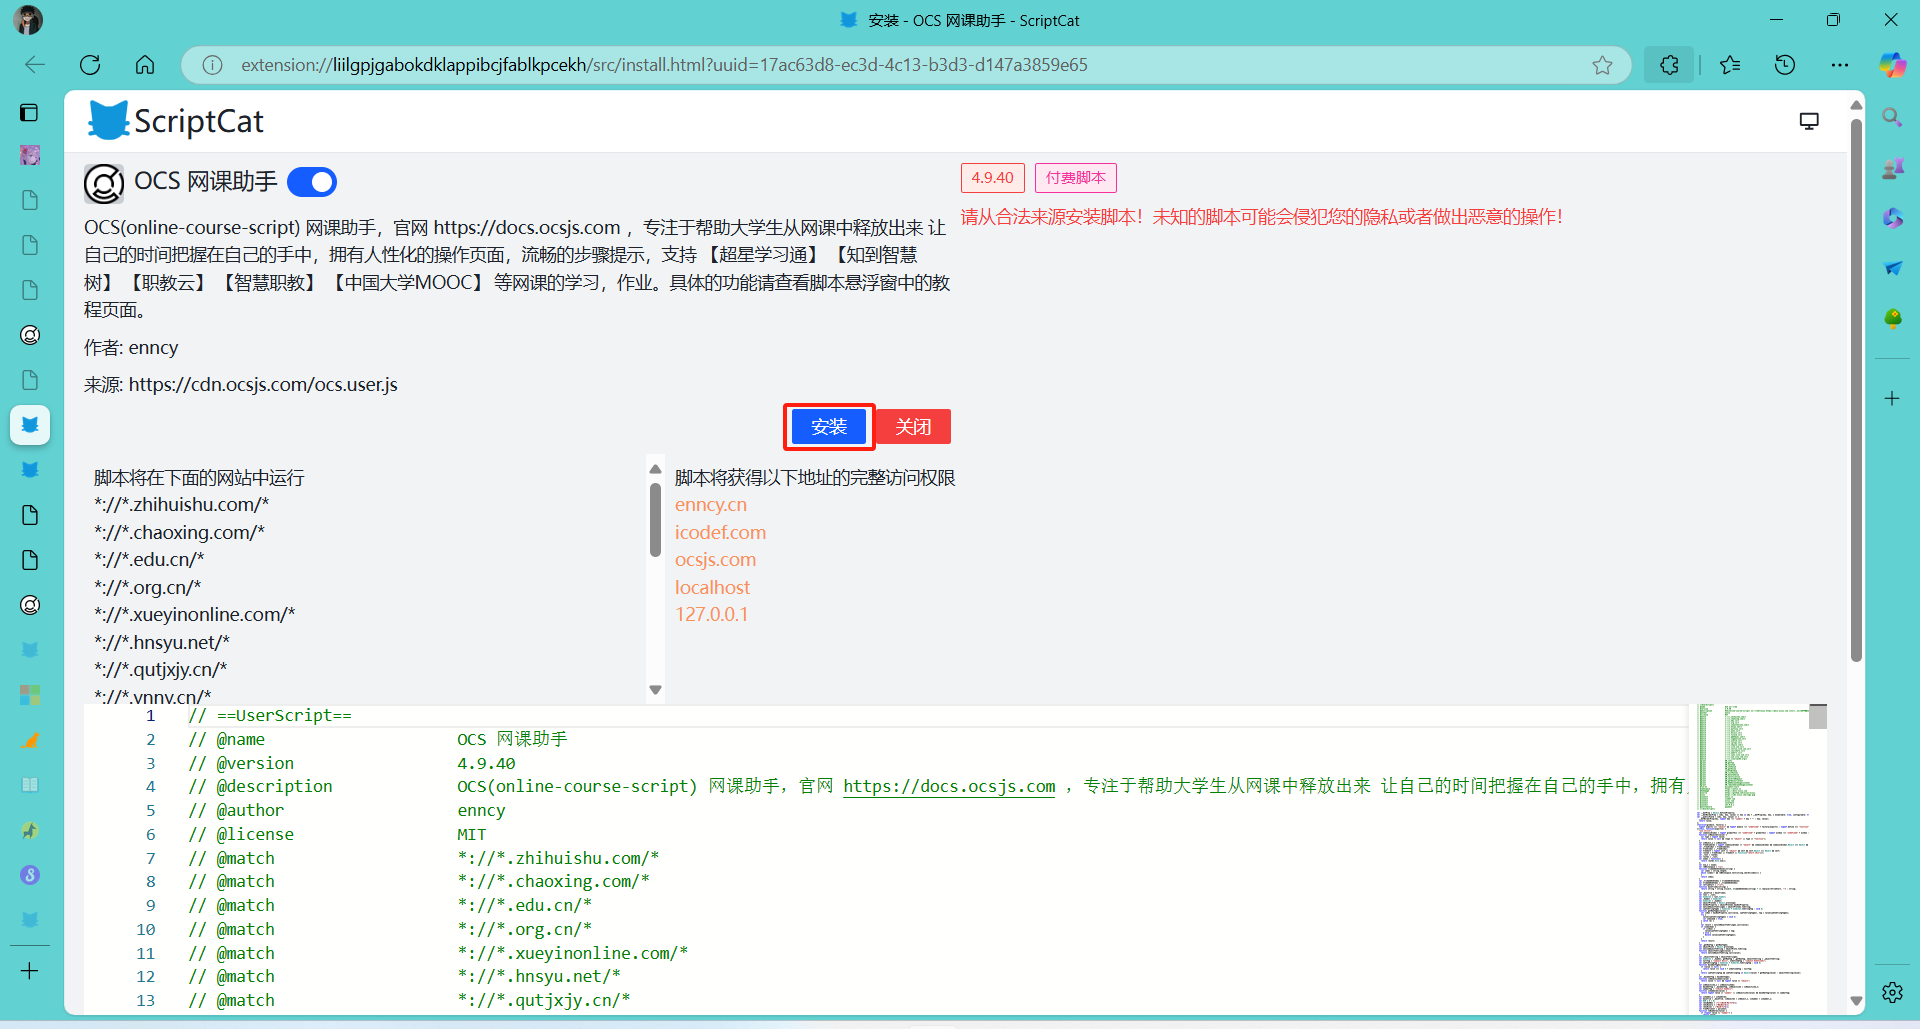Click the 关闭 close button

point(913,427)
